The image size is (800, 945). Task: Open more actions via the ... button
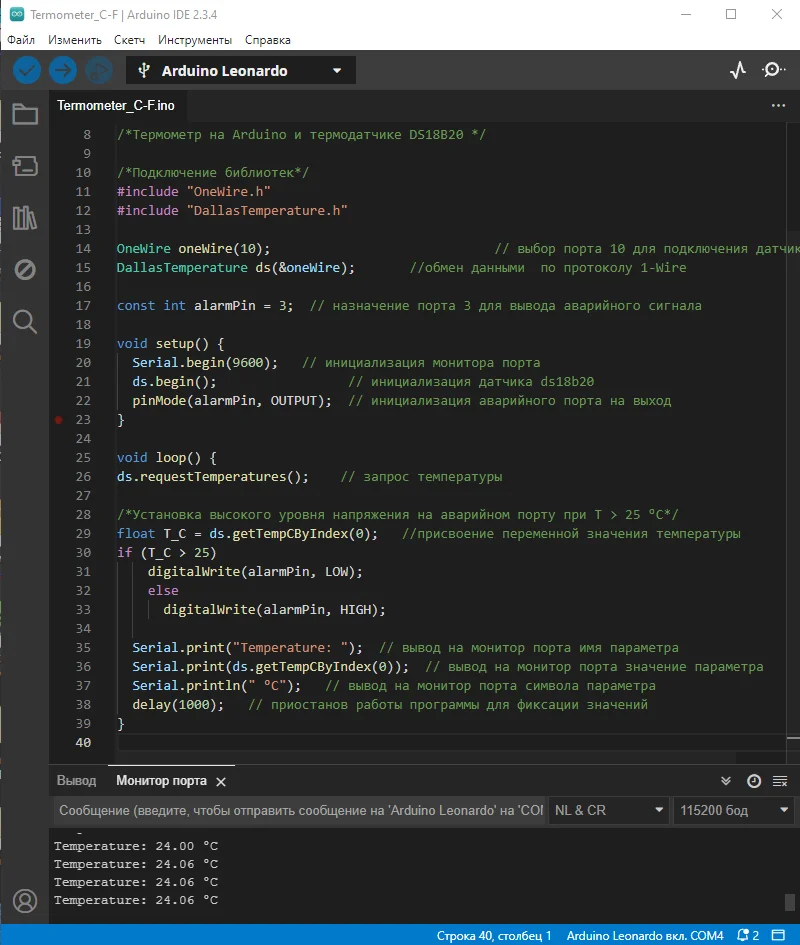pyautogui.click(x=778, y=104)
